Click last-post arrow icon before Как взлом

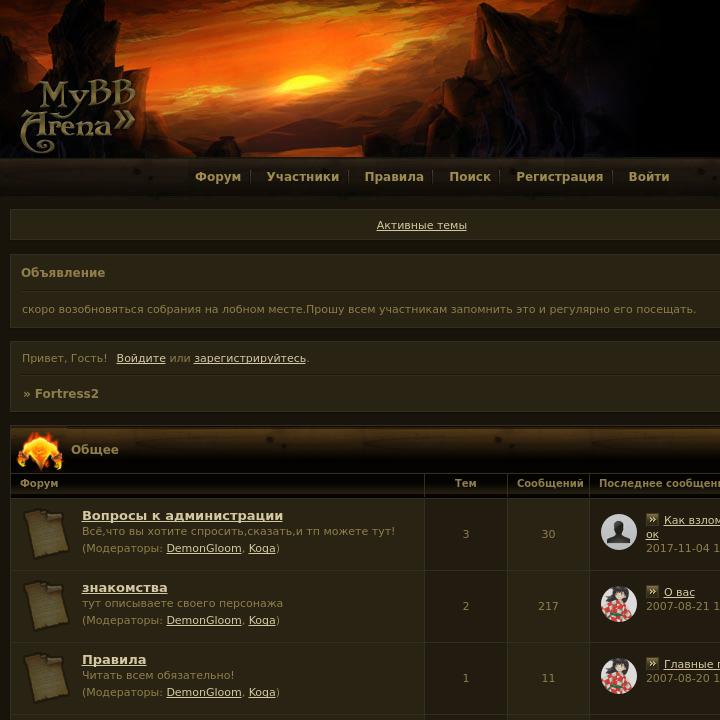[x=652, y=519]
